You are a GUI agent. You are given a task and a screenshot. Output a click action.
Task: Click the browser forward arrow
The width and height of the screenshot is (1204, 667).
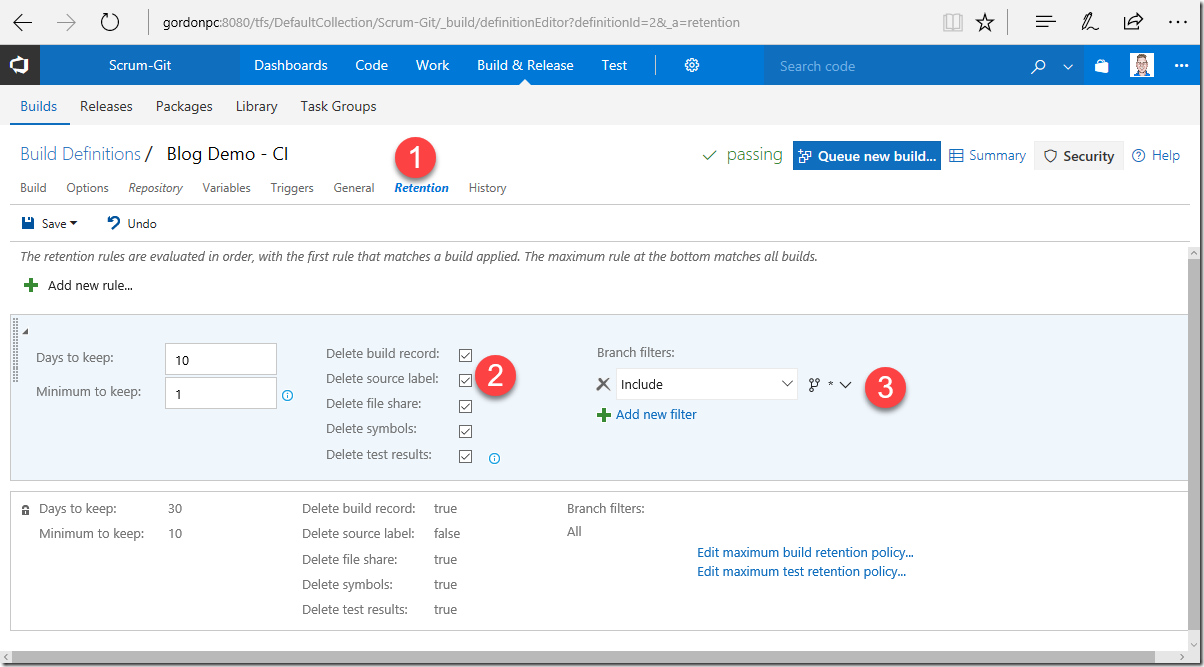[66, 22]
